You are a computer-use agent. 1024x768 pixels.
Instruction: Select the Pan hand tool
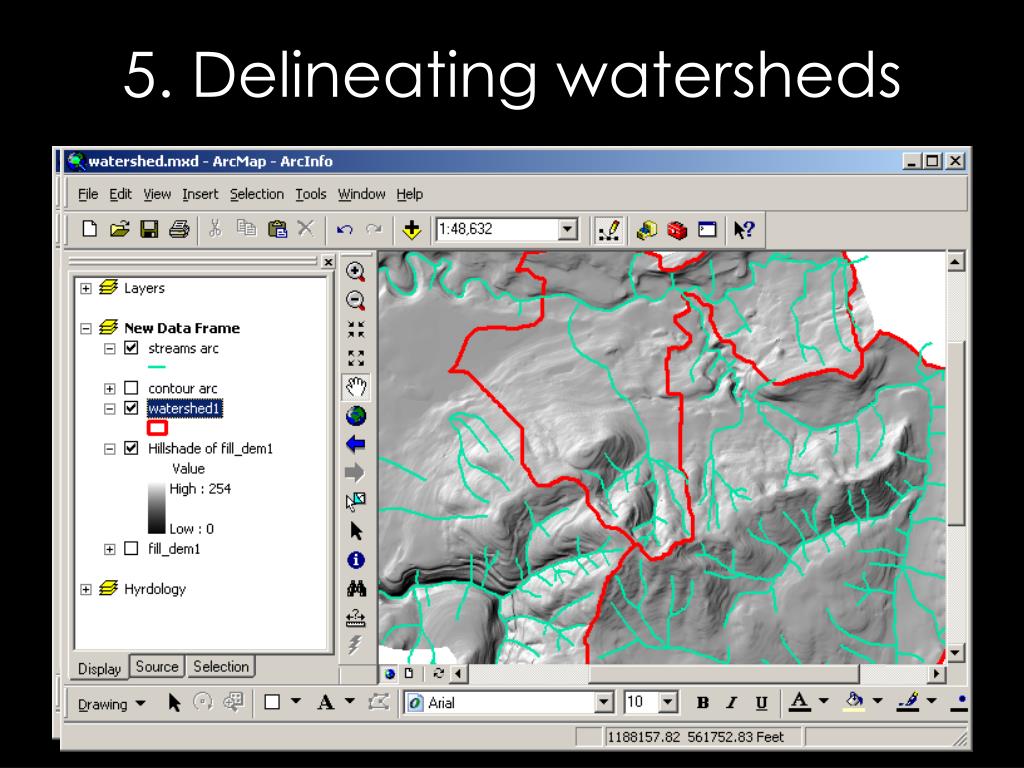pos(356,387)
